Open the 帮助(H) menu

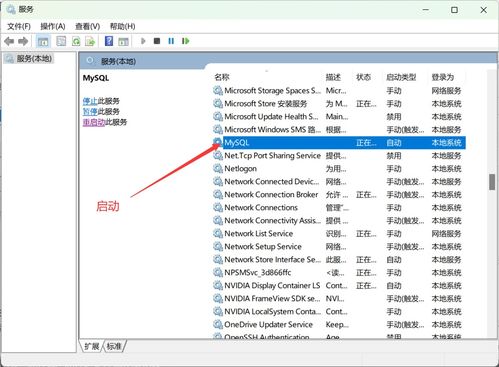[x=123, y=26]
